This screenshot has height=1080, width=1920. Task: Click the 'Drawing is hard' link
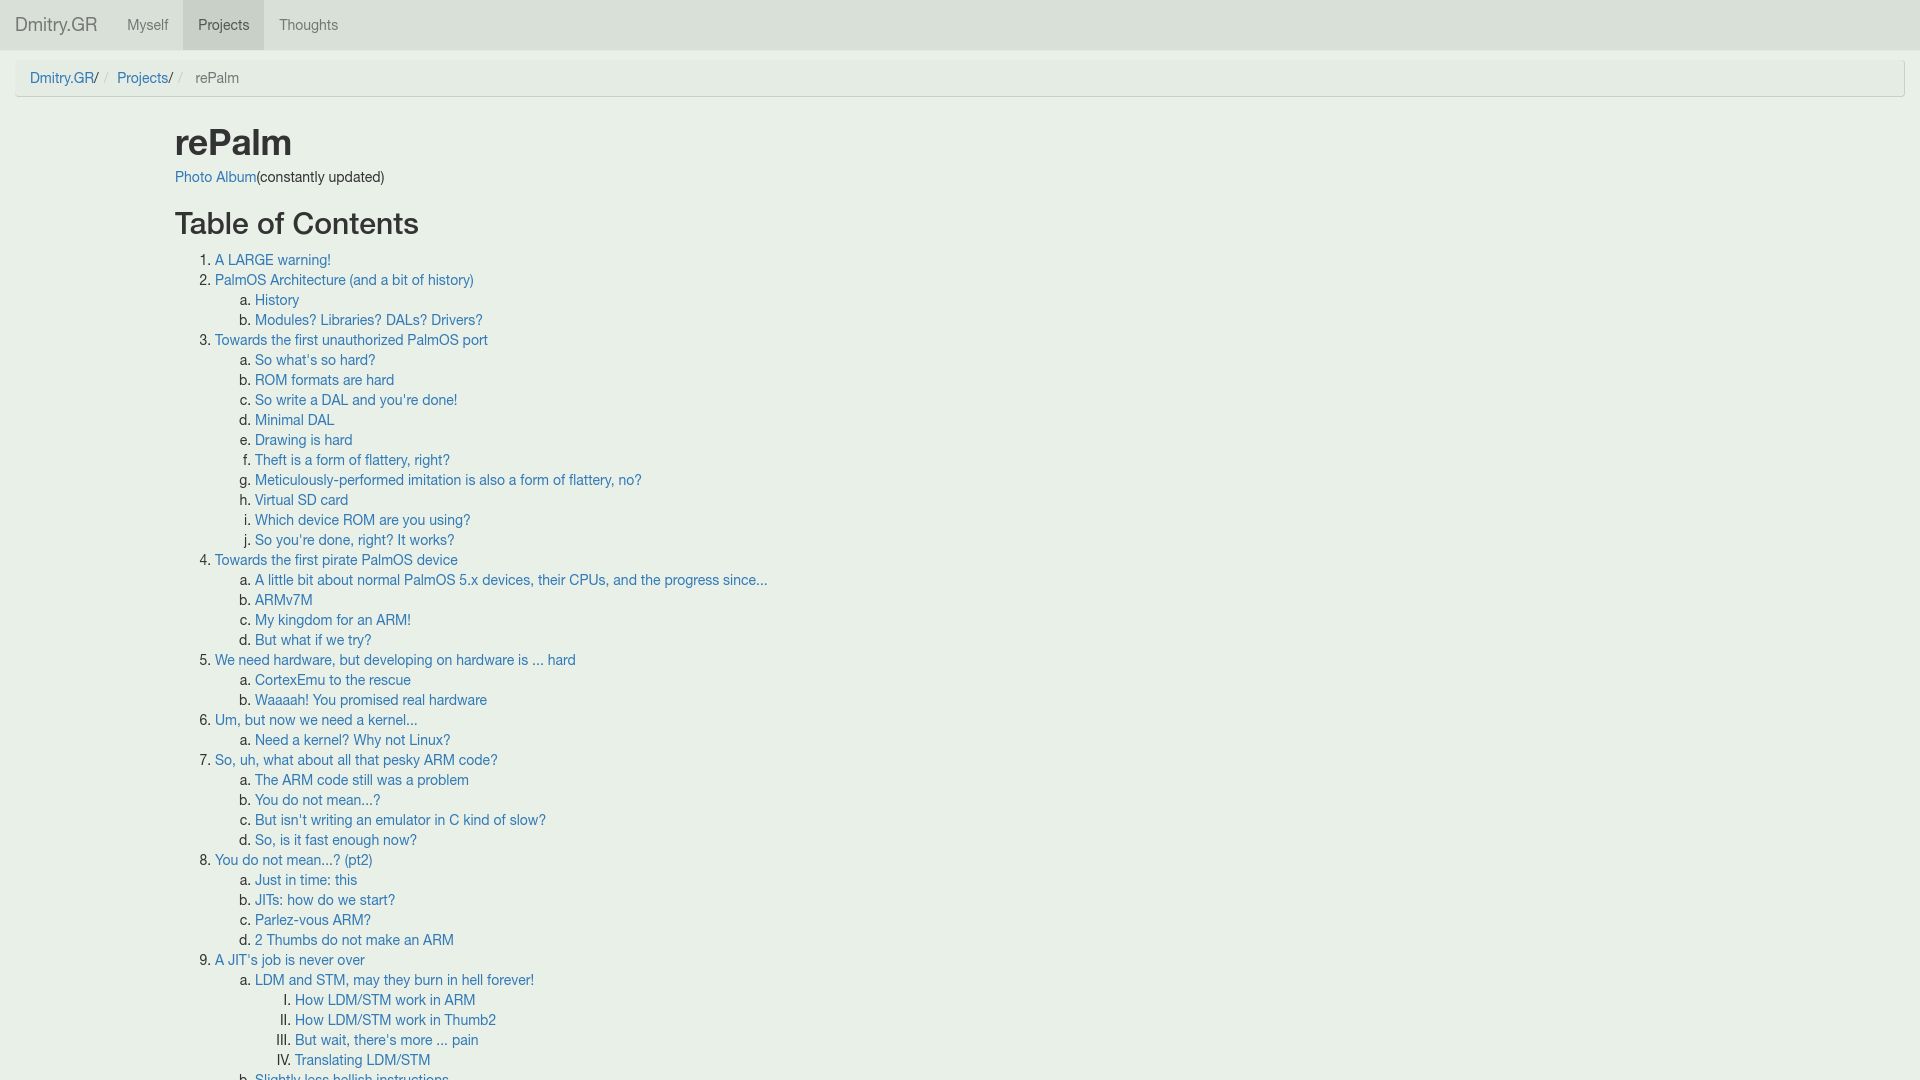[303, 440]
